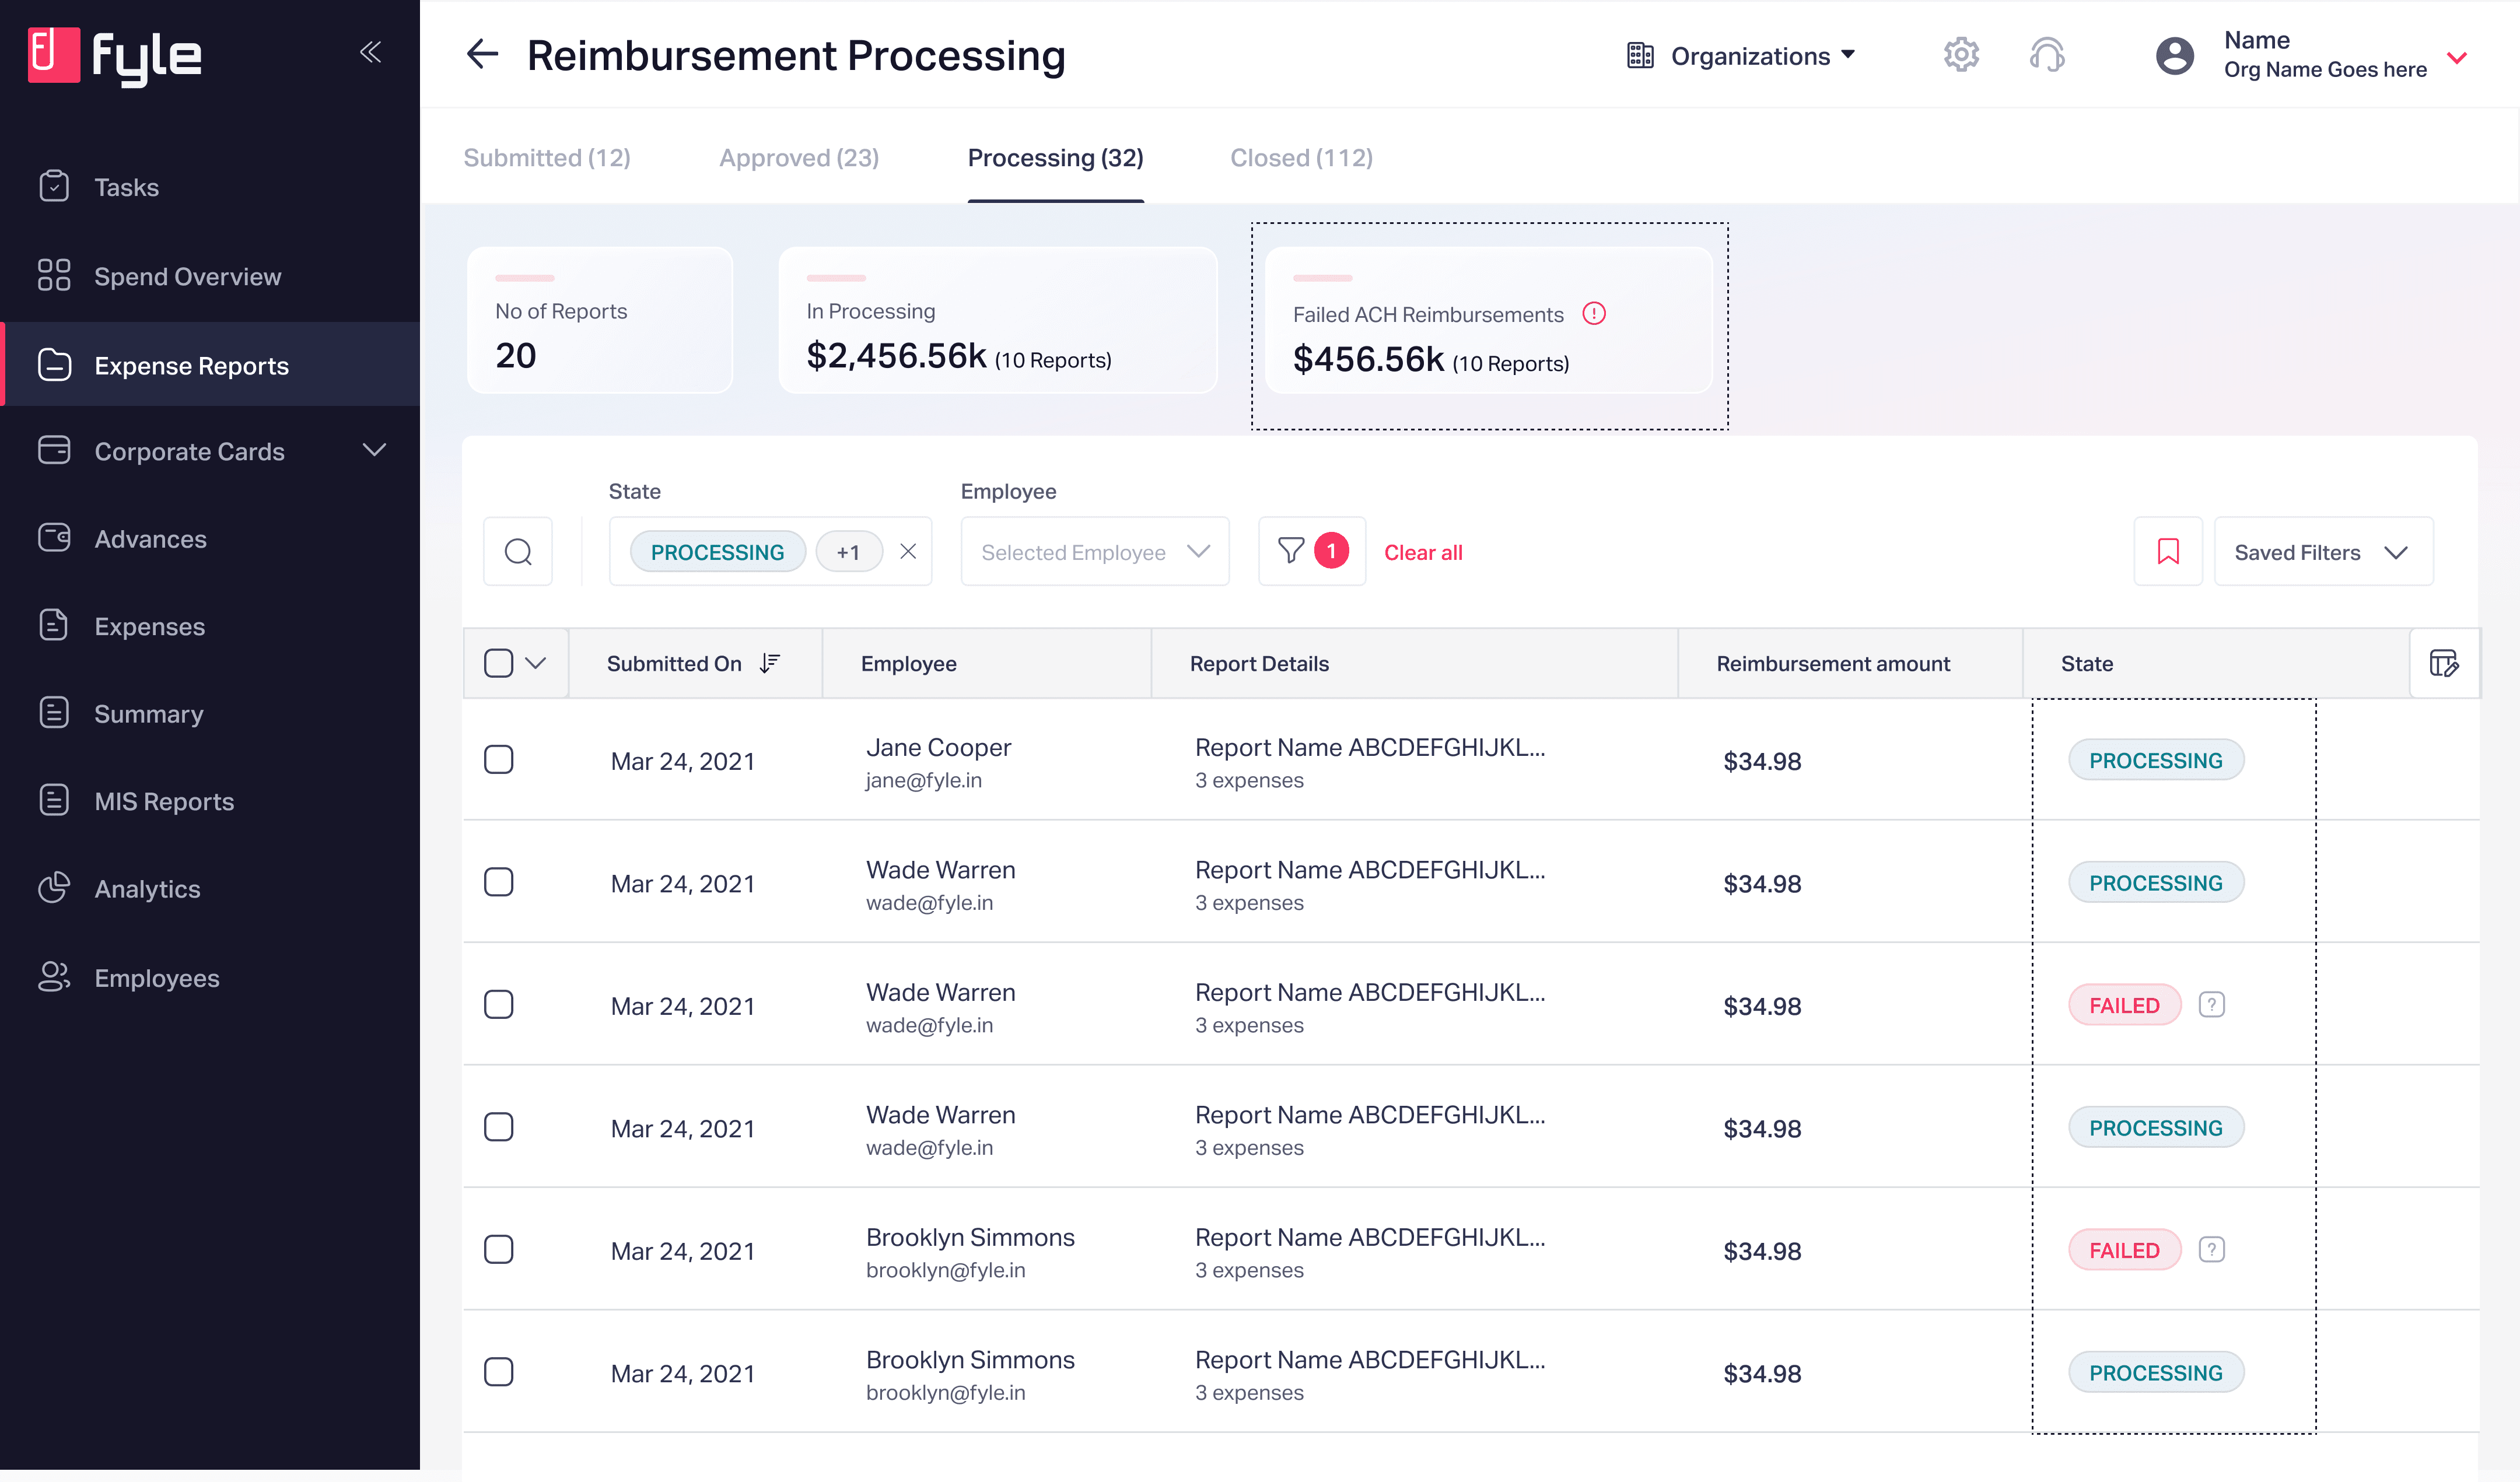Collapse the sidebar with double-chevron icon
Screen dimensions: 2520x1482
click(x=370, y=52)
